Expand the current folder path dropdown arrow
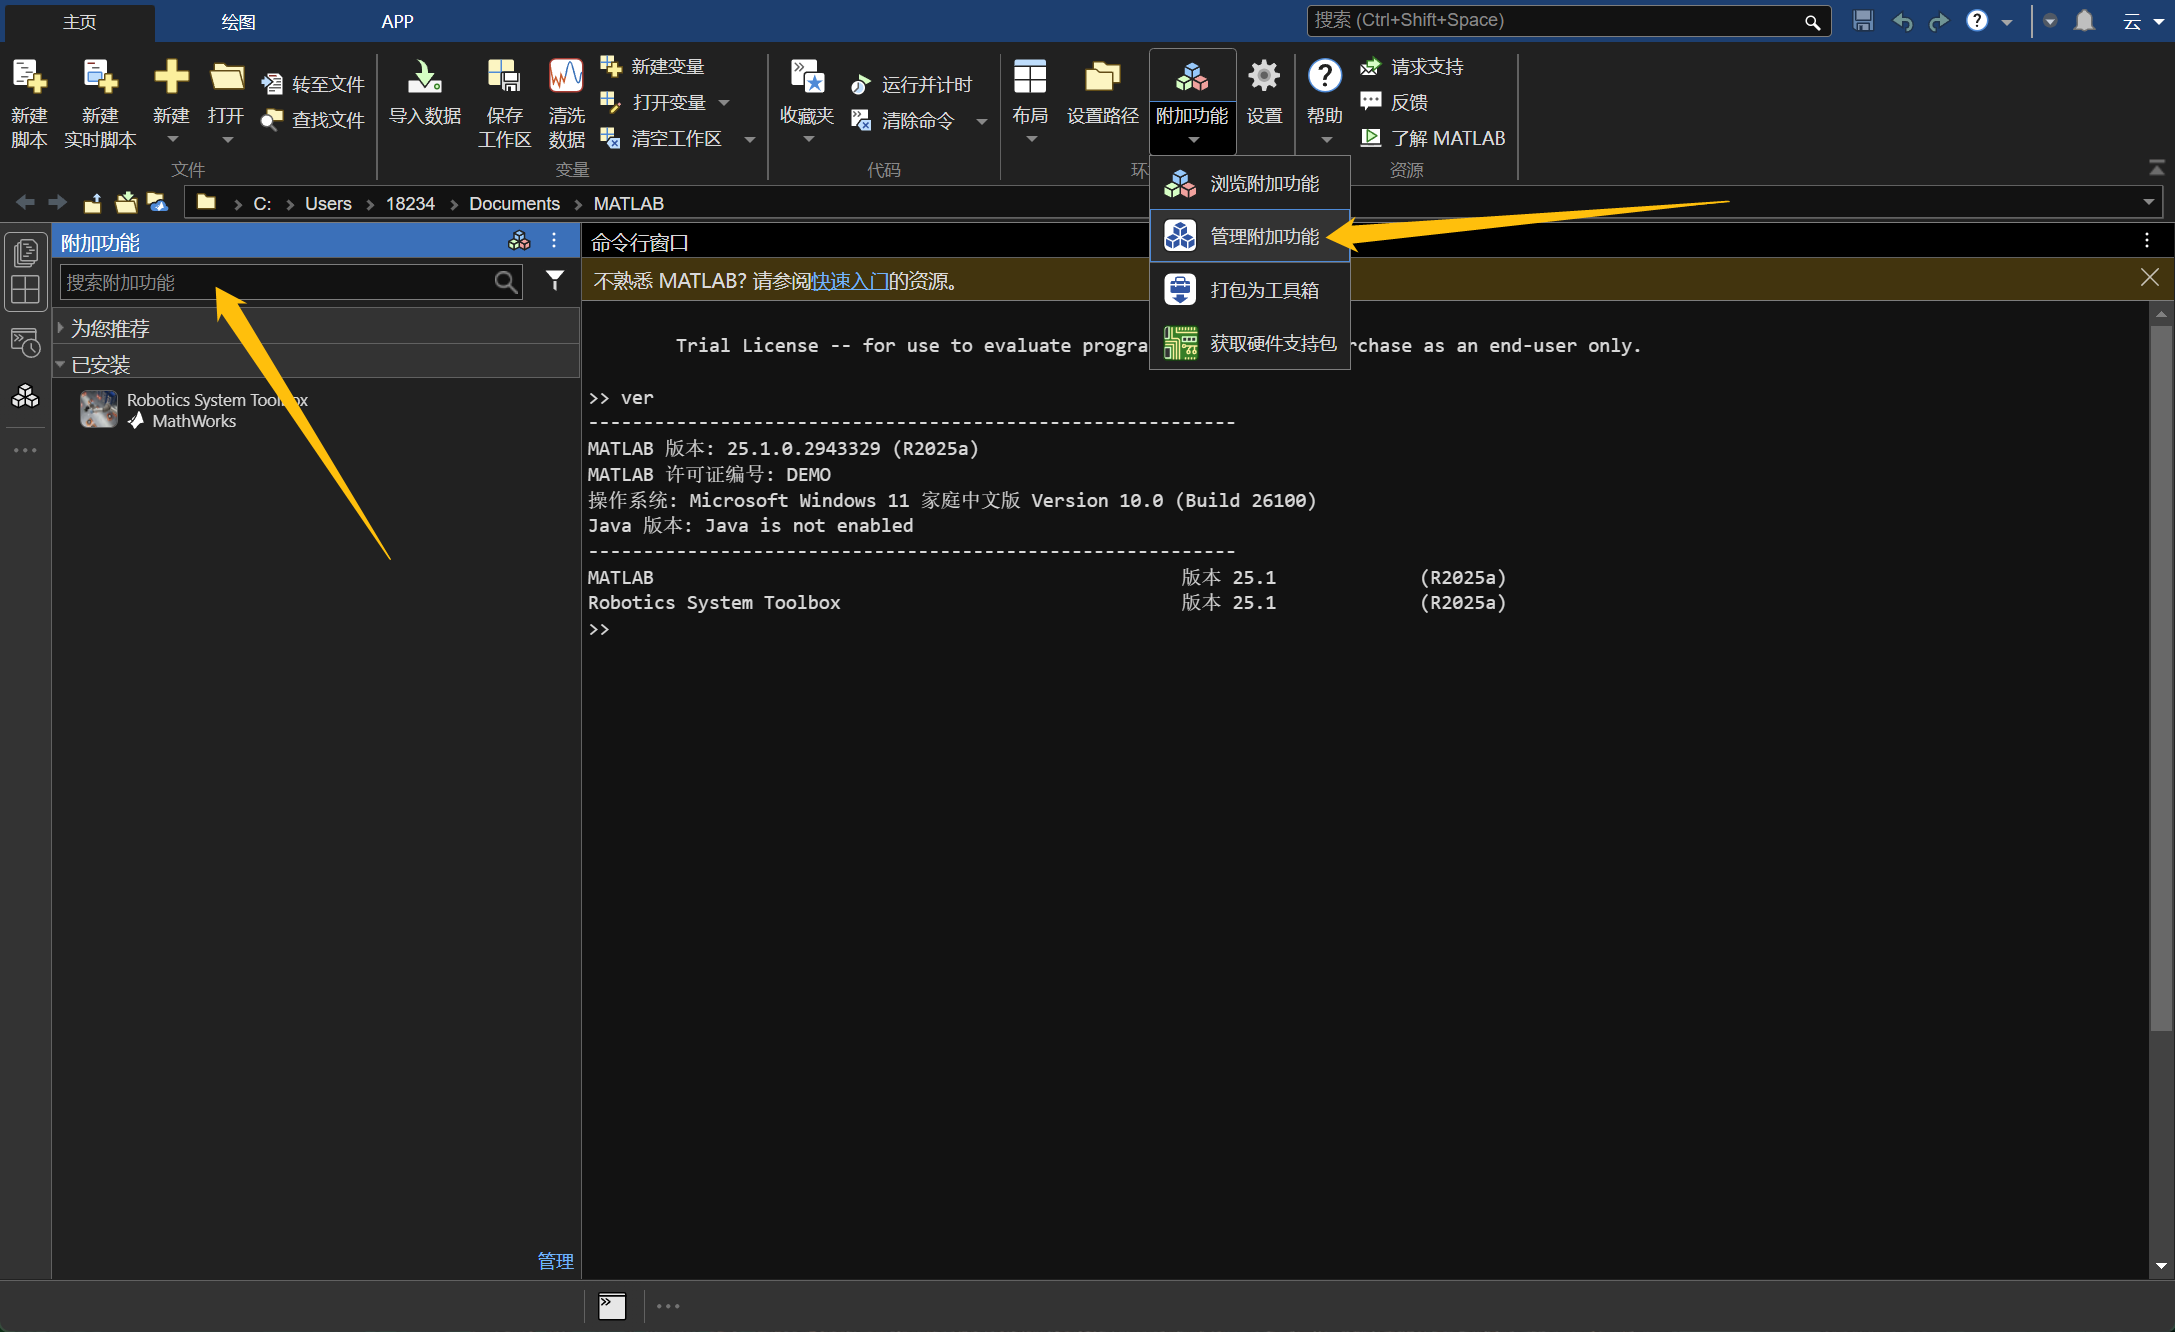The height and width of the screenshot is (1332, 2175). point(2148,203)
